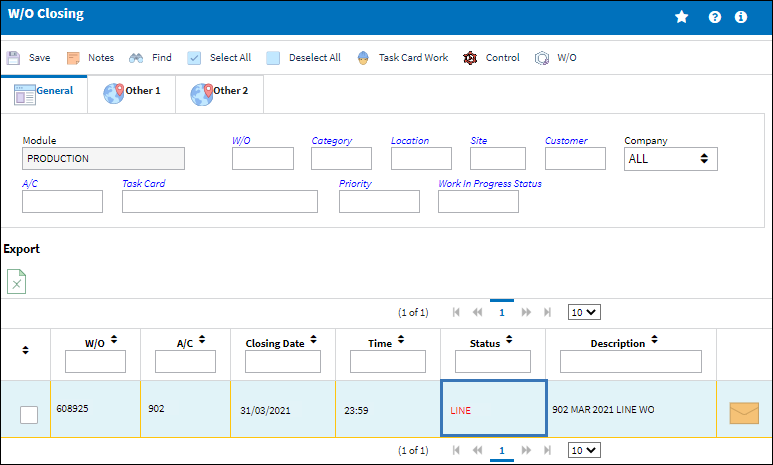Click the Priority label link
Screen dimensions: 773x465
355,183
